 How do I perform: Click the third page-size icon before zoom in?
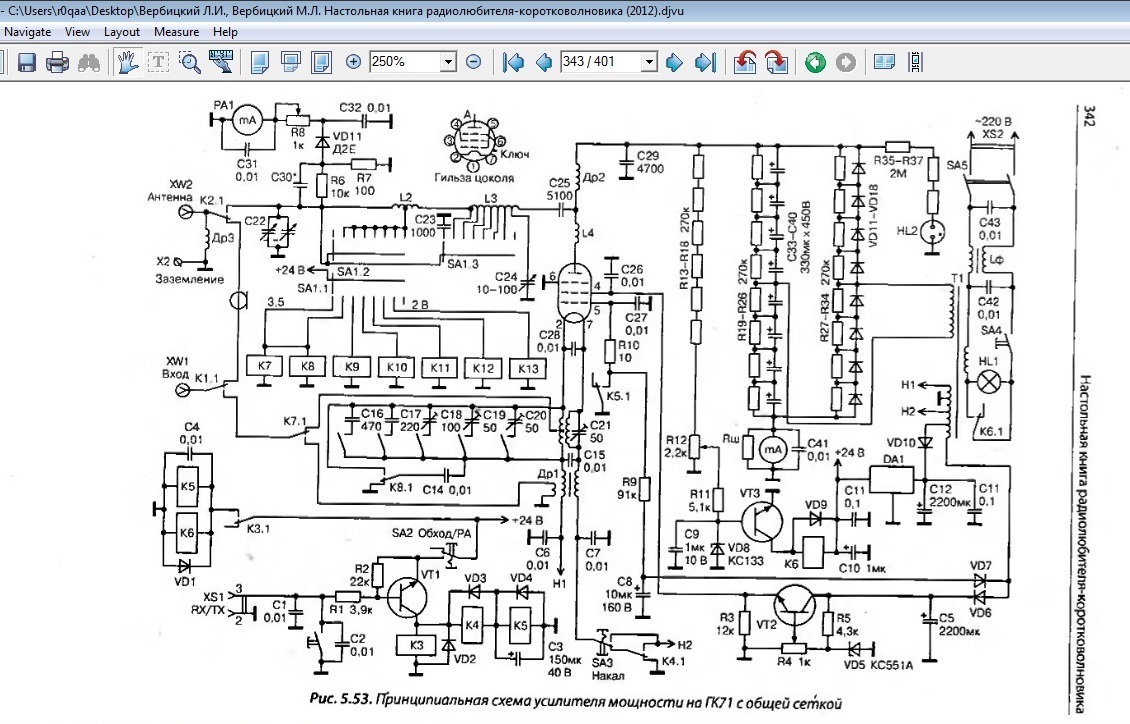coord(321,62)
